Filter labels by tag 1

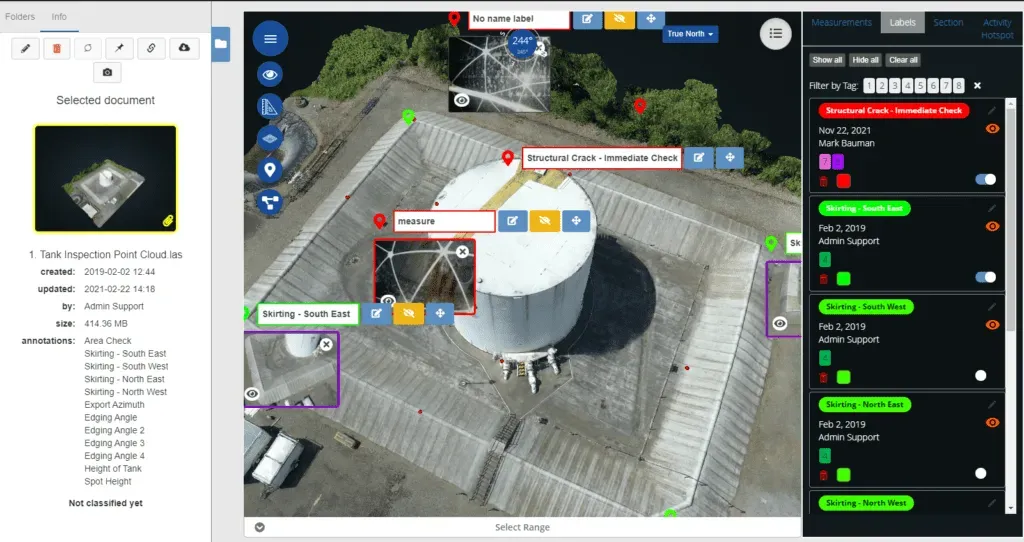pos(869,86)
